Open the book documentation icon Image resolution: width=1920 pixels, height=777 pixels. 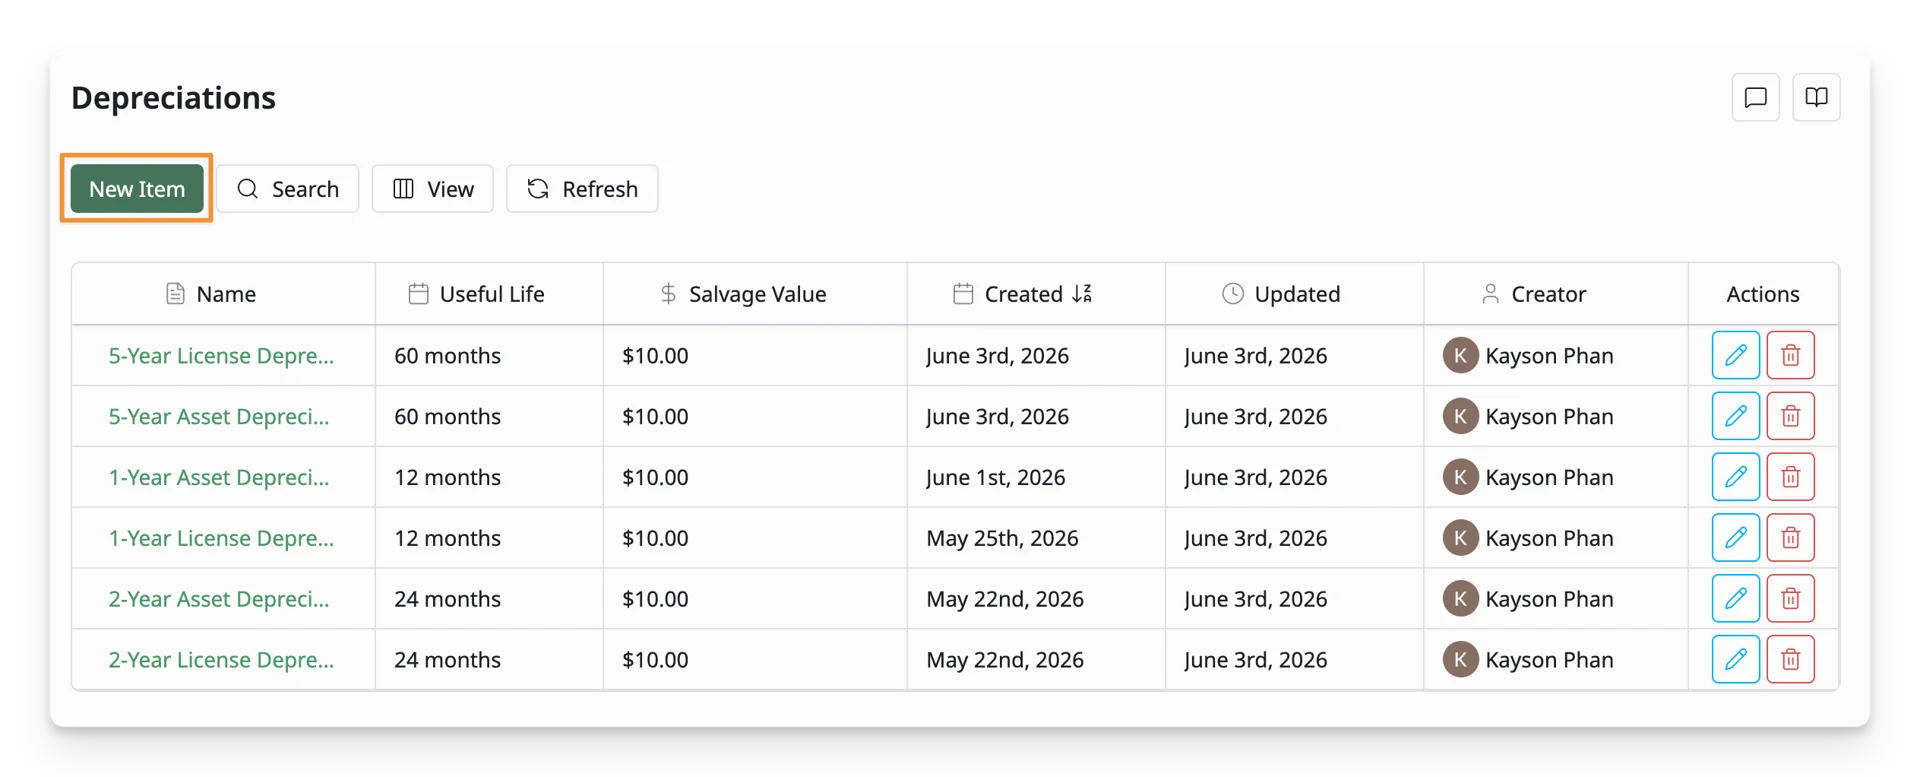[1817, 98]
